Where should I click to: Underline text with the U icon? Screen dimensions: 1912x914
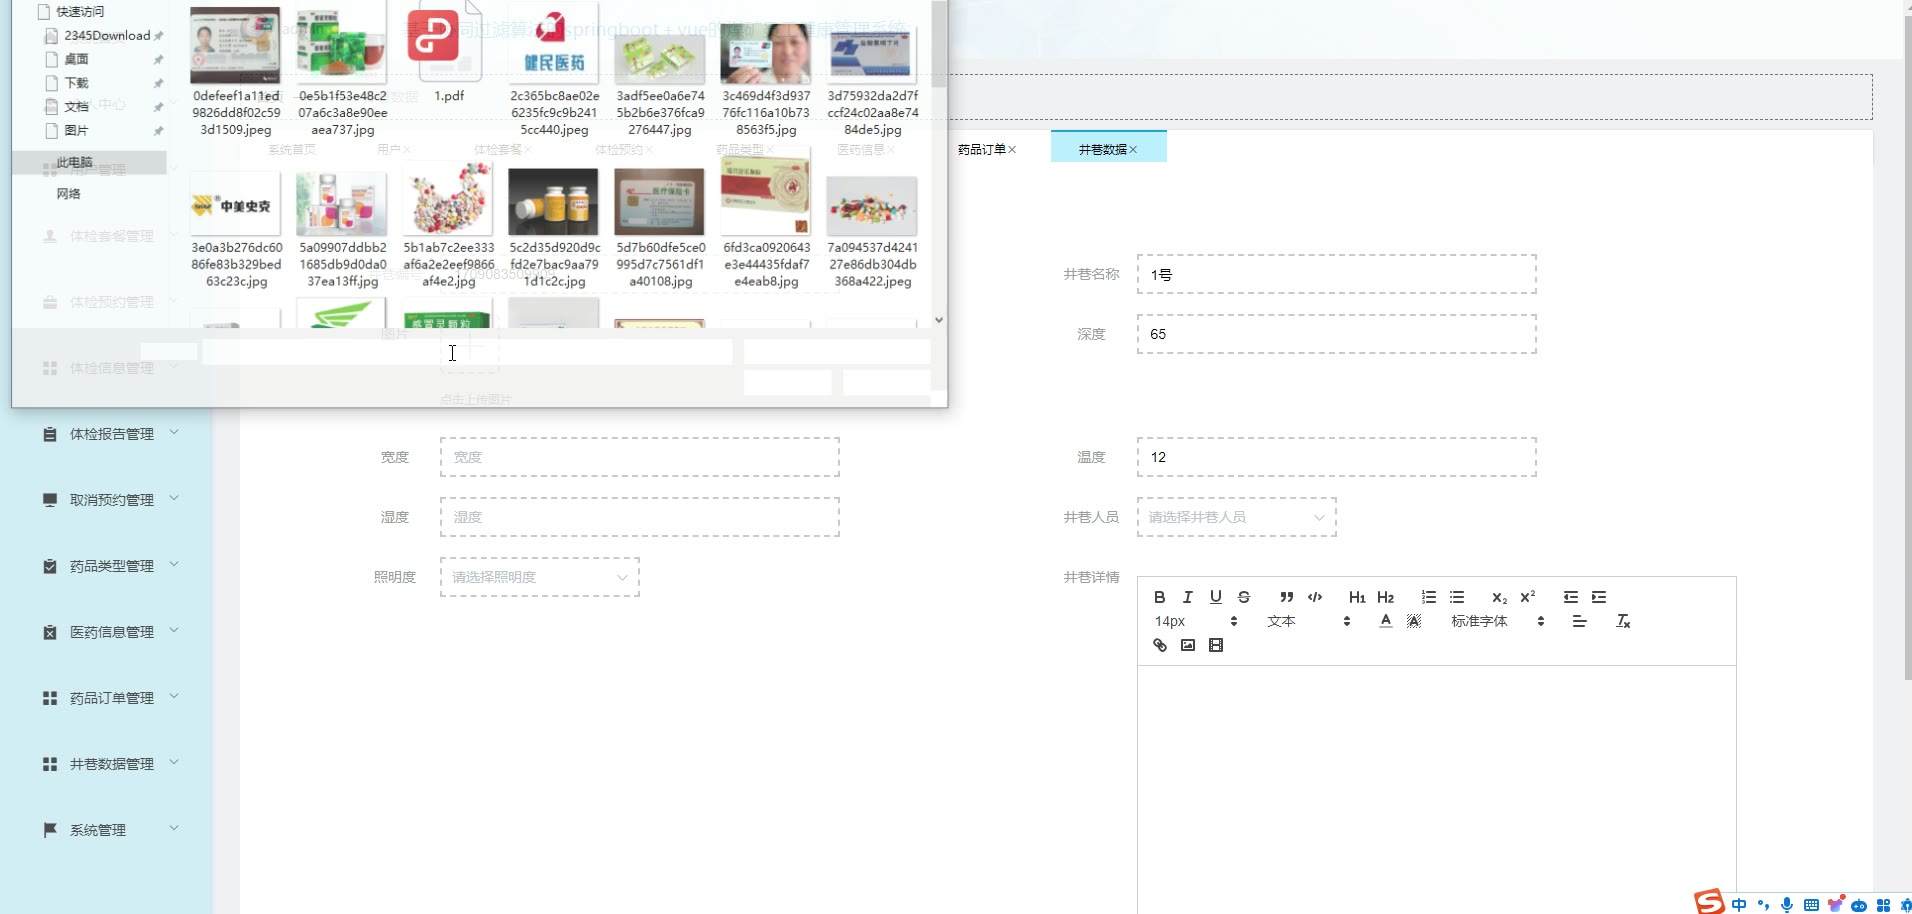[x=1215, y=597]
